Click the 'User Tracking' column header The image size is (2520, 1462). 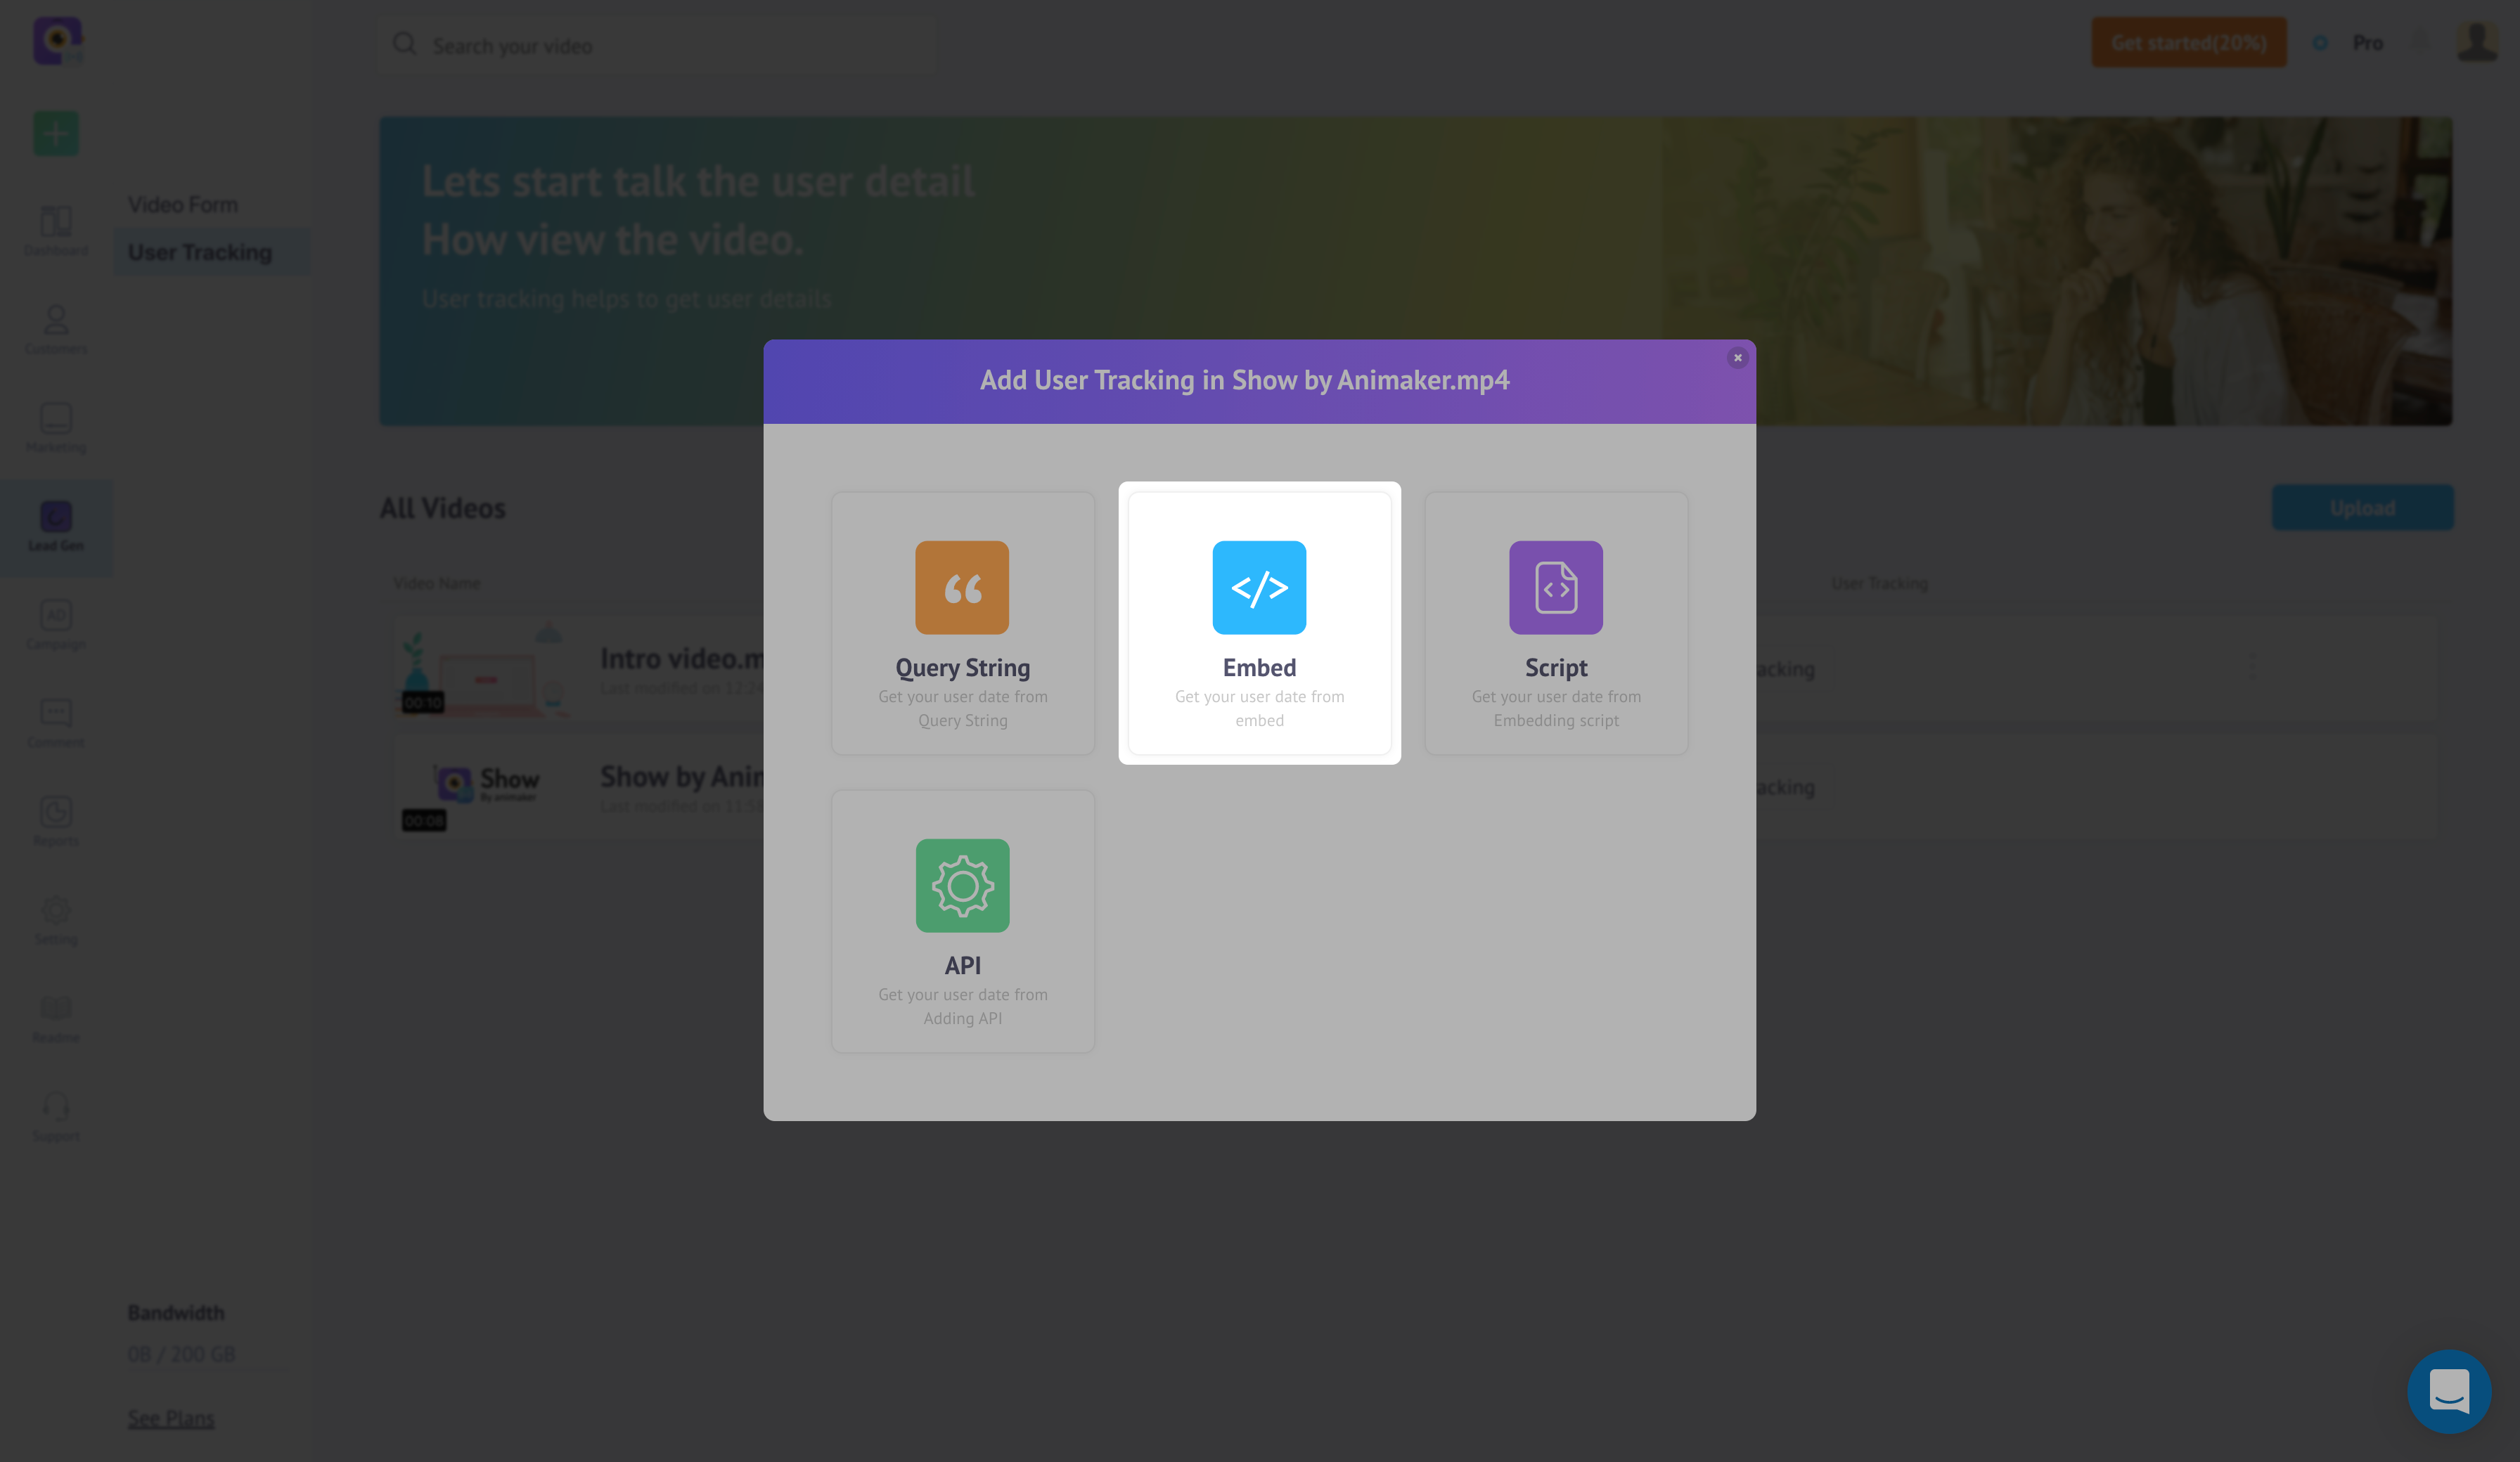coord(1879,583)
